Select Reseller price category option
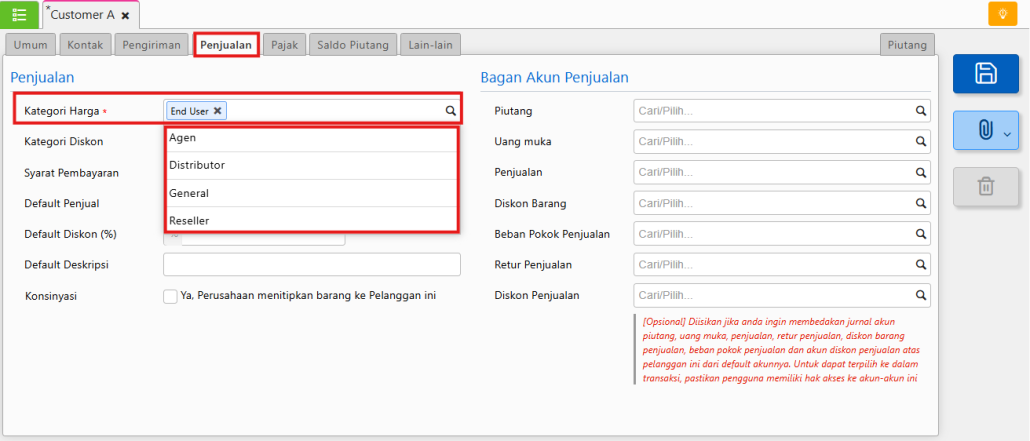 (311, 220)
